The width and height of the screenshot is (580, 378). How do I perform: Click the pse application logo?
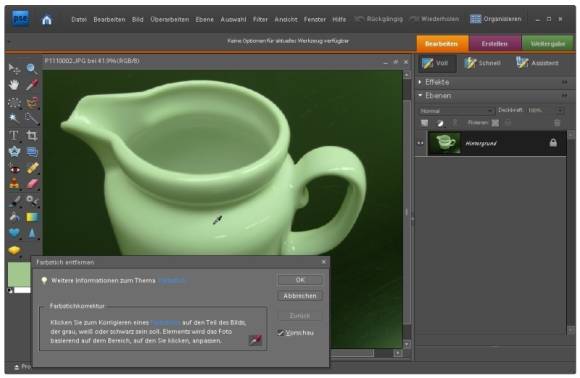pos(21,18)
